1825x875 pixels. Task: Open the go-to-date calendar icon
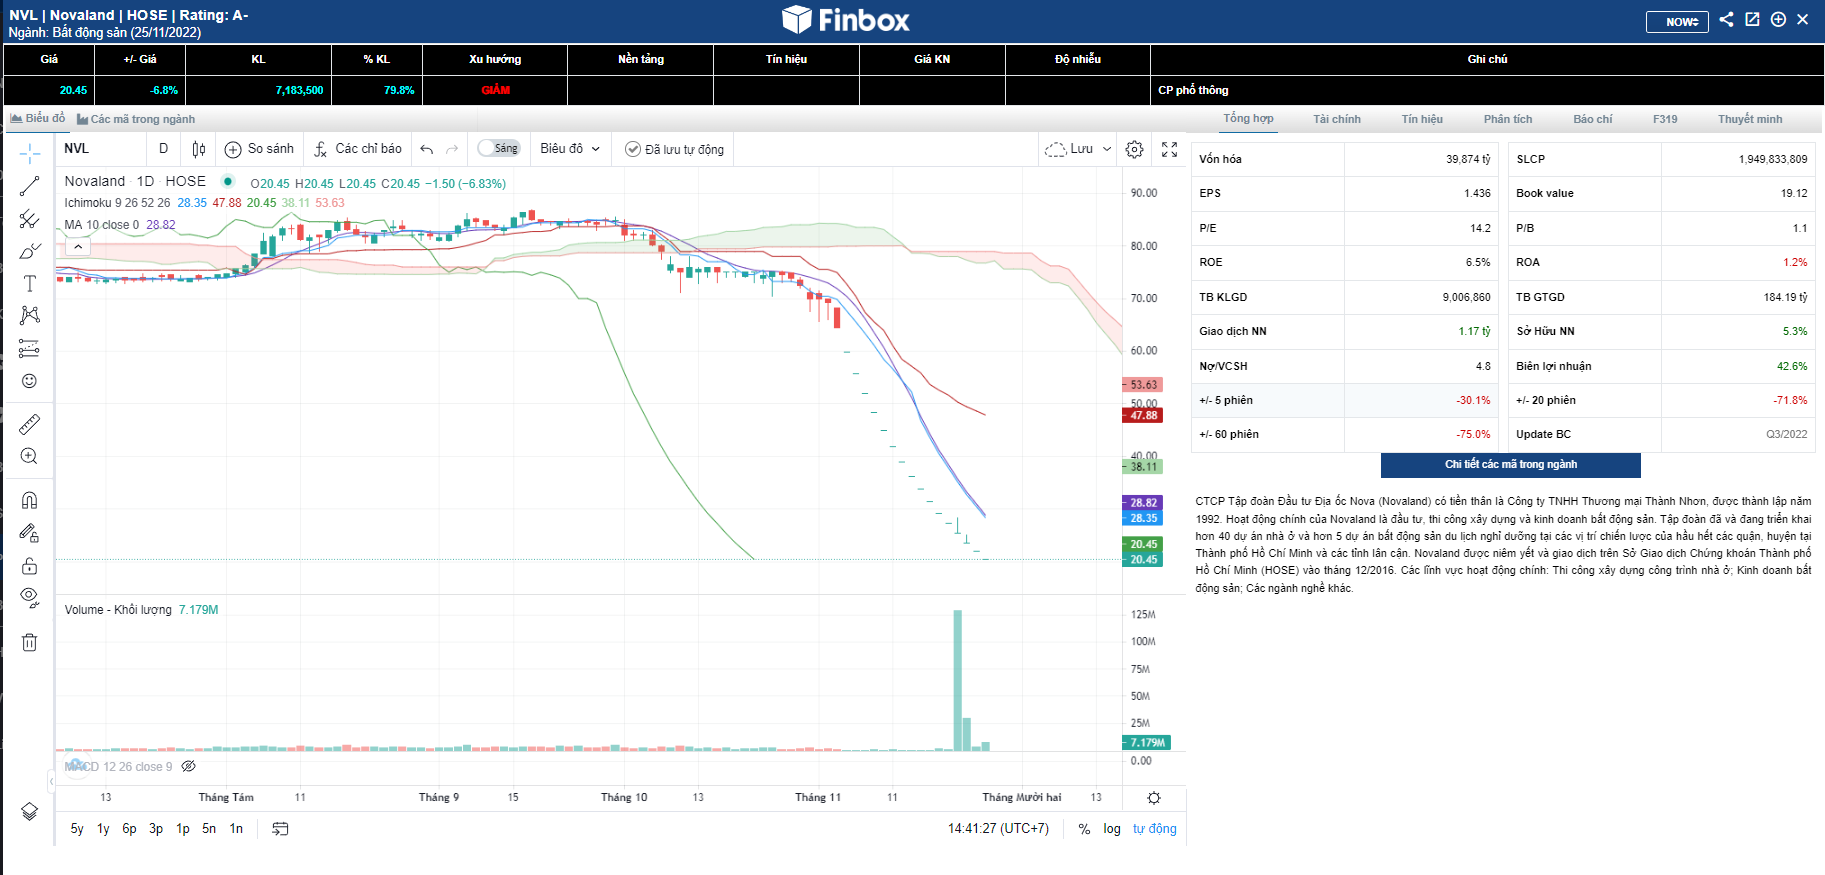[280, 828]
